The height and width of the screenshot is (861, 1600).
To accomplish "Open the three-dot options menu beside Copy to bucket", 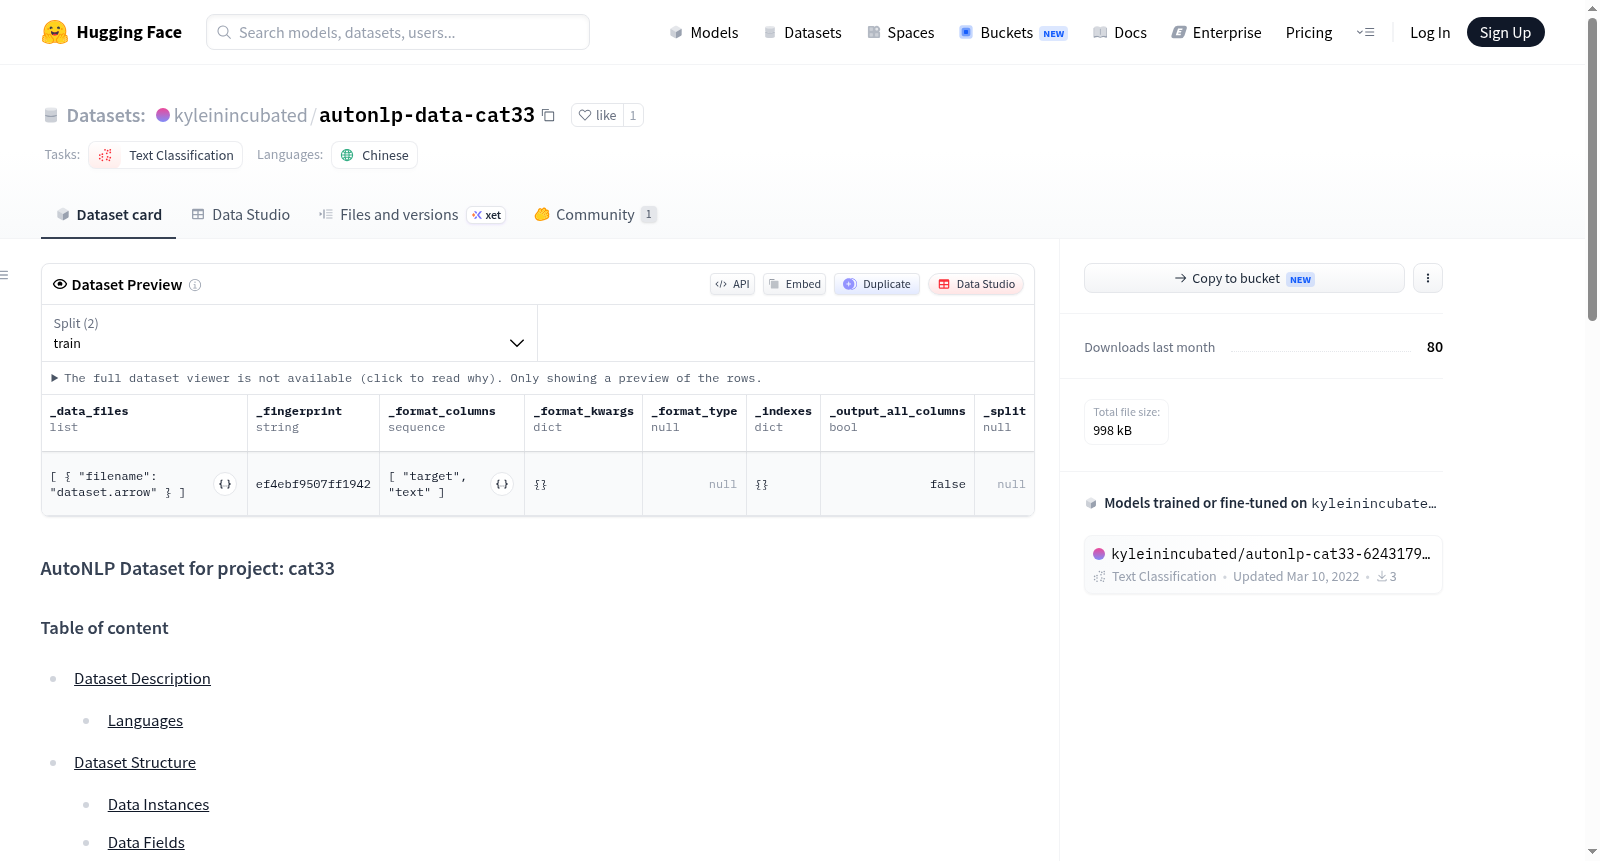I will pos(1428,278).
